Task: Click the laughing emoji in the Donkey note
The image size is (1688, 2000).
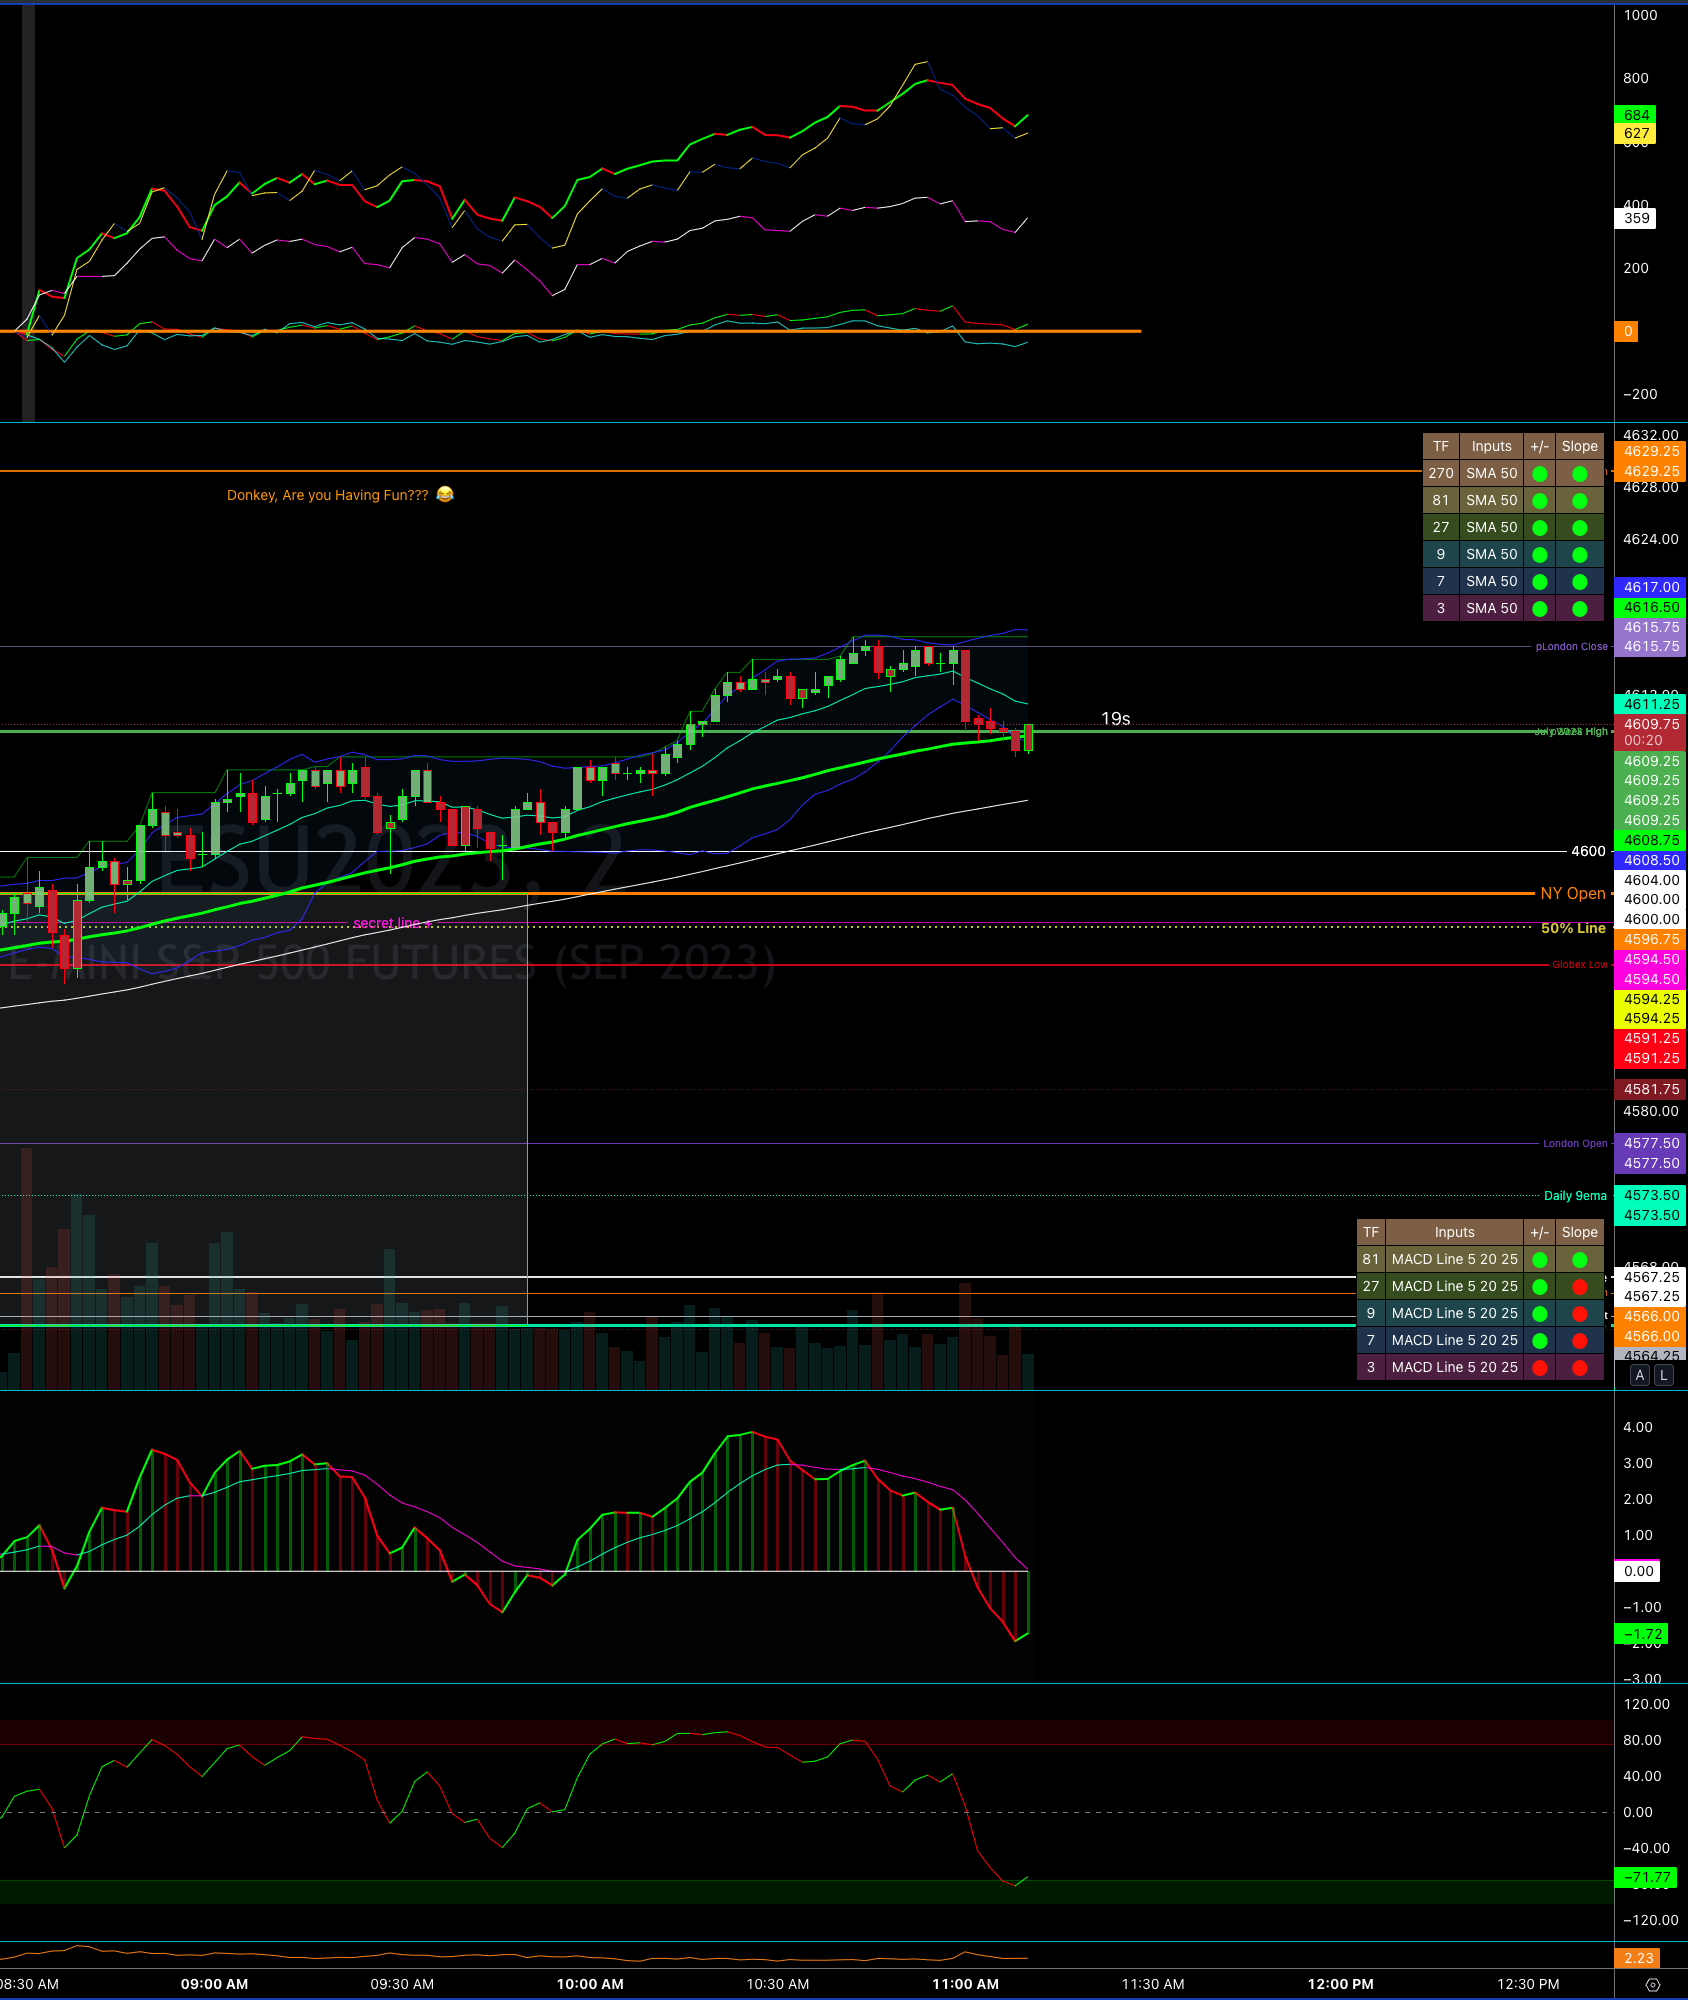Action: point(445,494)
